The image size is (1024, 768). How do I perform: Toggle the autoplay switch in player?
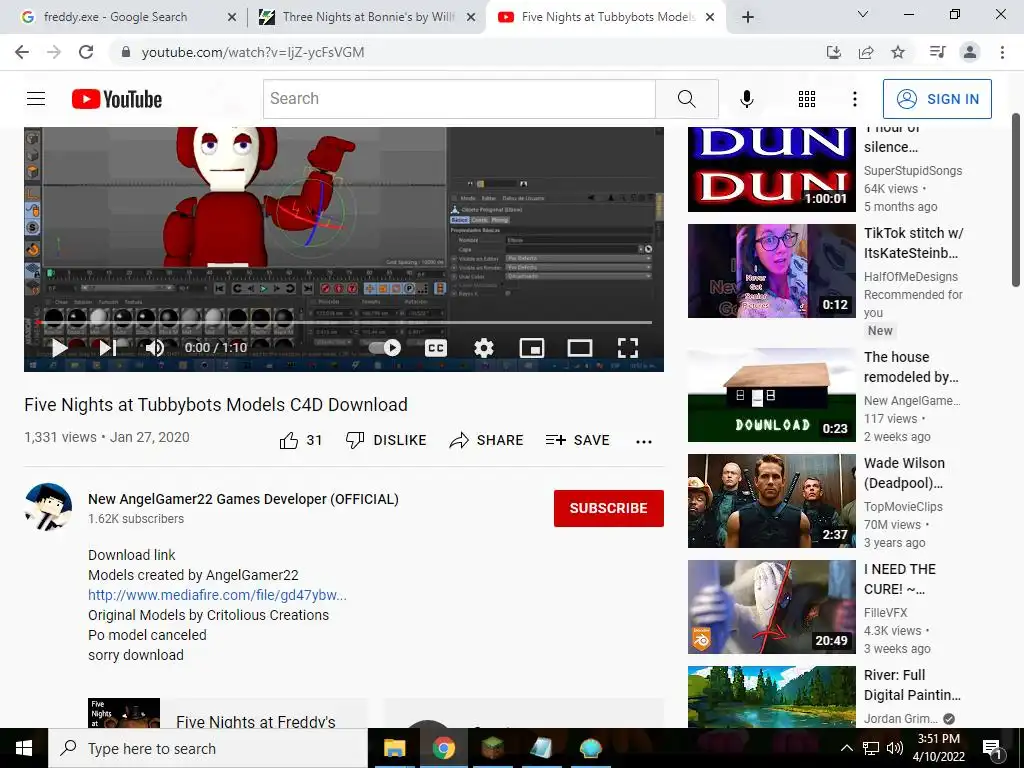coord(385,347)
